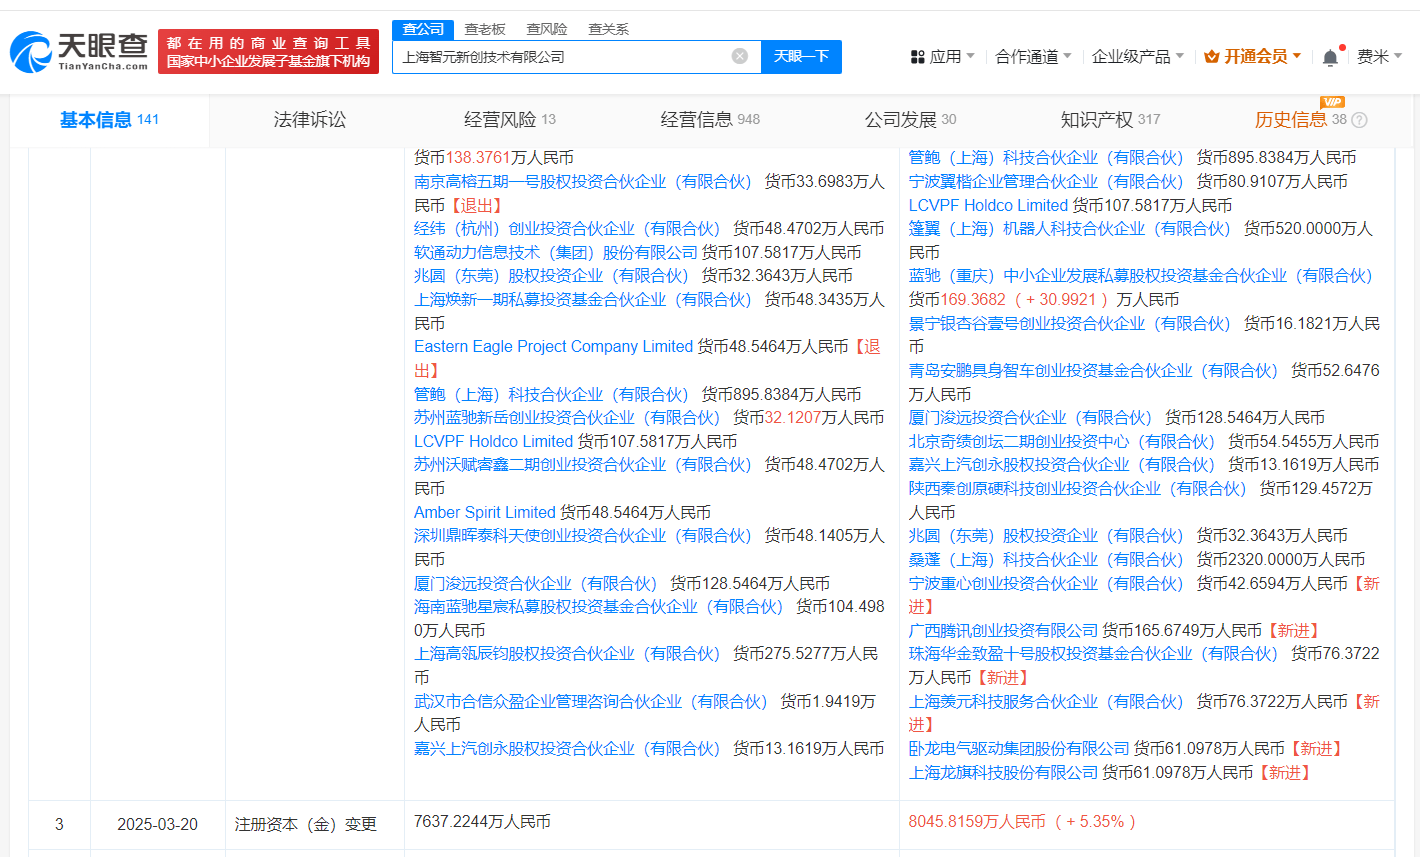The height and width of the screenshot is (857, 1420).
Task: Open the 法律诉讼 section tab
Action: 310,120
